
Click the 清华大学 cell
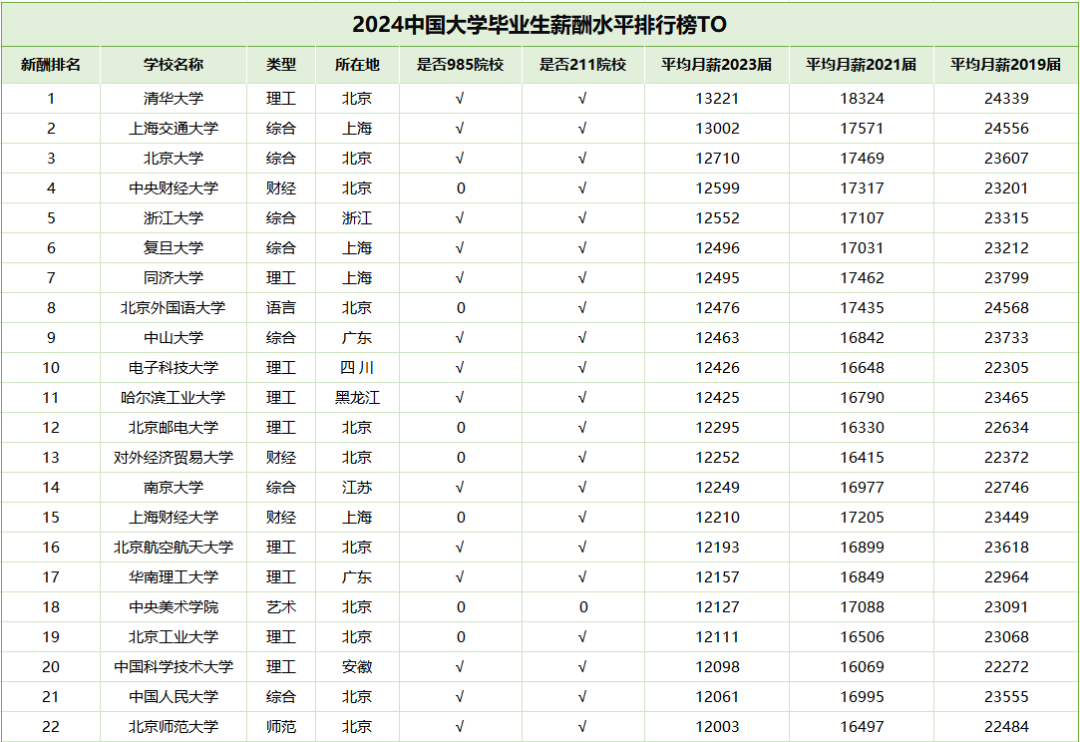click(174, 99)
